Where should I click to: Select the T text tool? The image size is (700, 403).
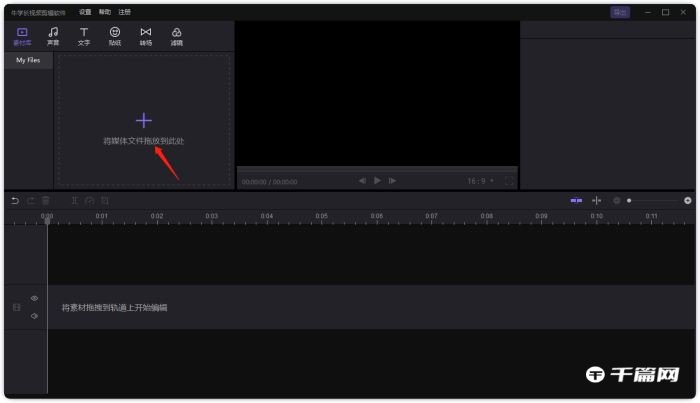pyautogui.click(x=84, y=36)
